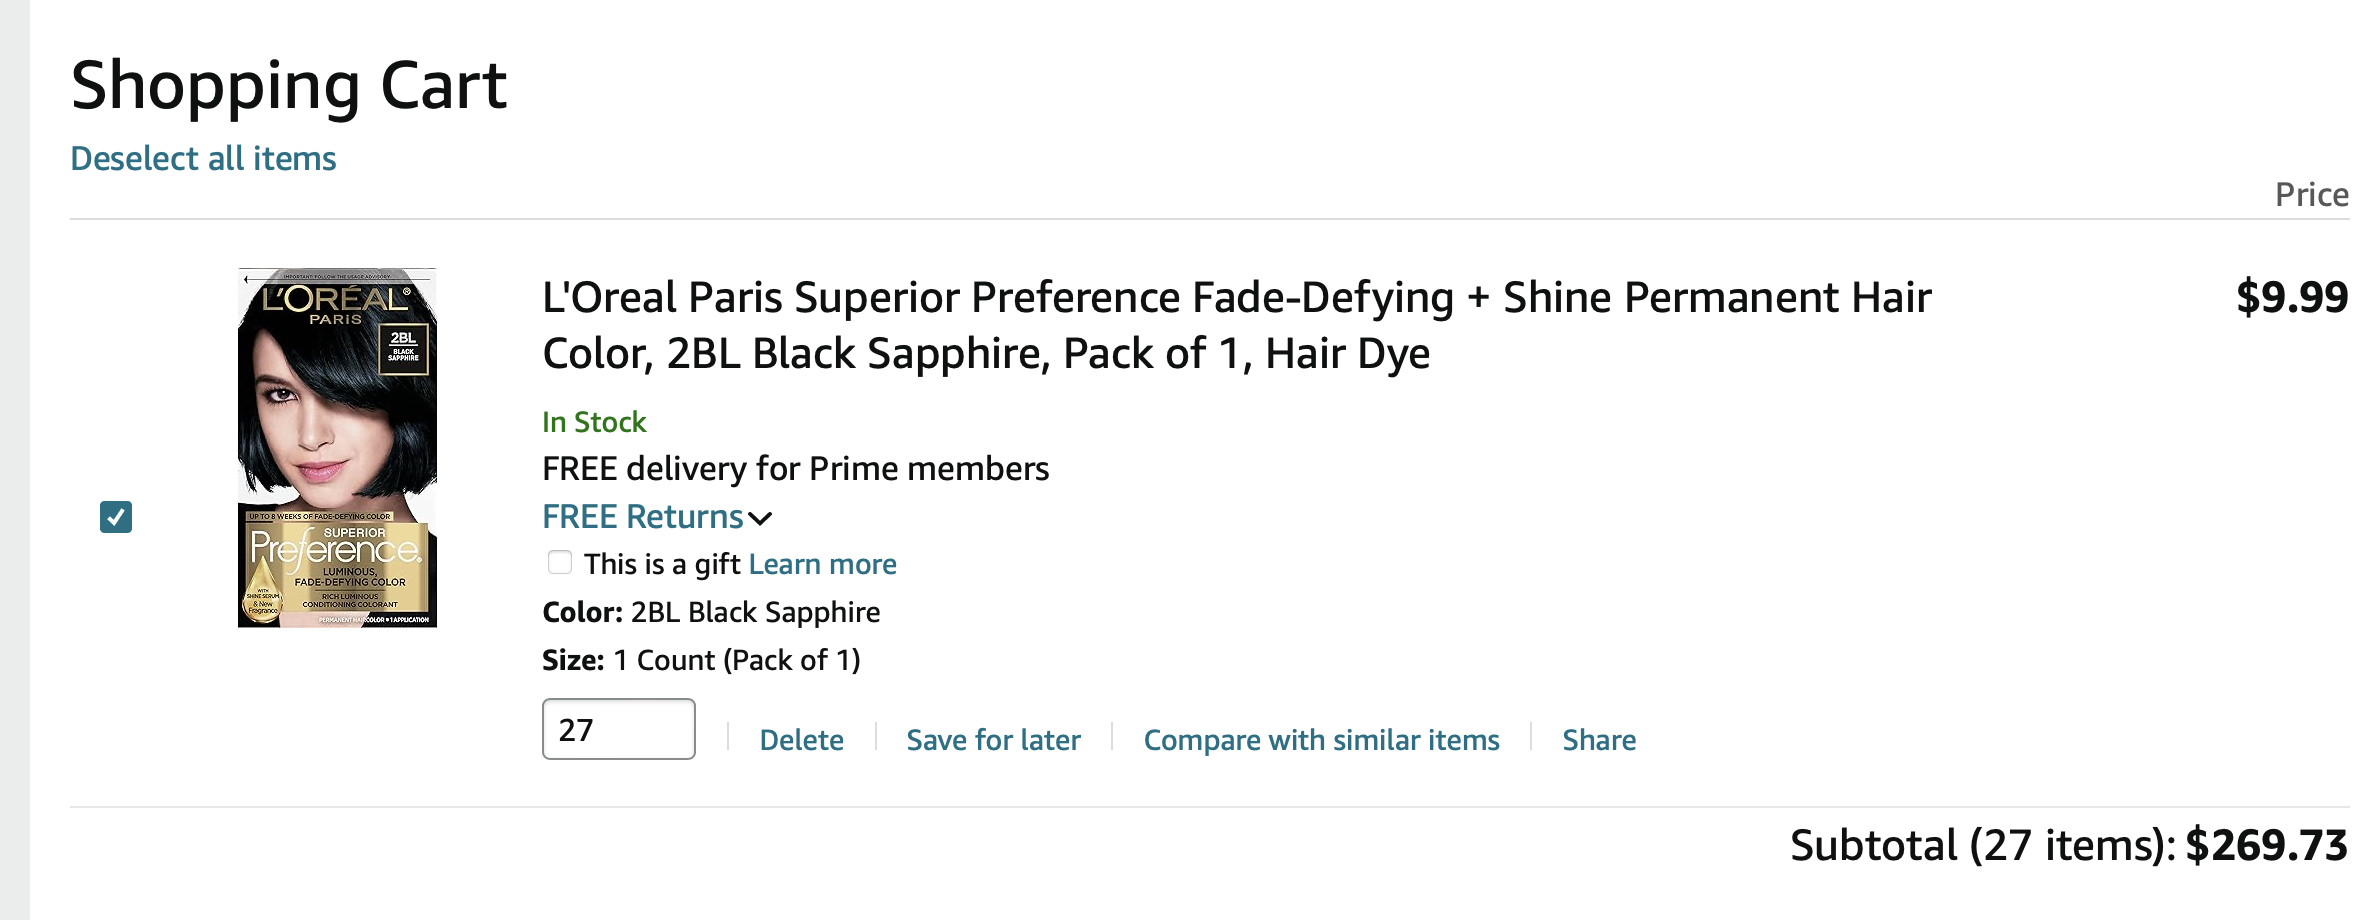Open the FREE Returns details link
This screenshot has height=920, width=2366.
[642, 517]
